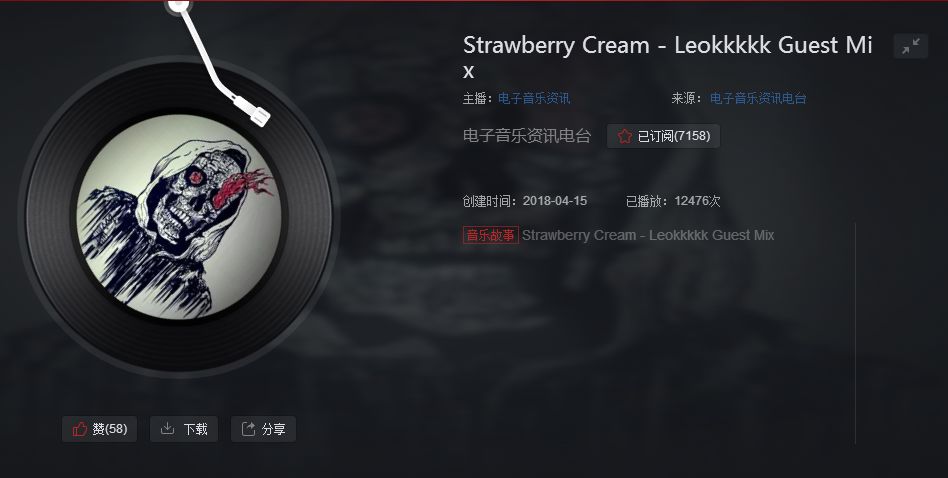The height and width of the screenshot is (478, 948).
Task: Click the skull album cover artwork
Action: 179,216
